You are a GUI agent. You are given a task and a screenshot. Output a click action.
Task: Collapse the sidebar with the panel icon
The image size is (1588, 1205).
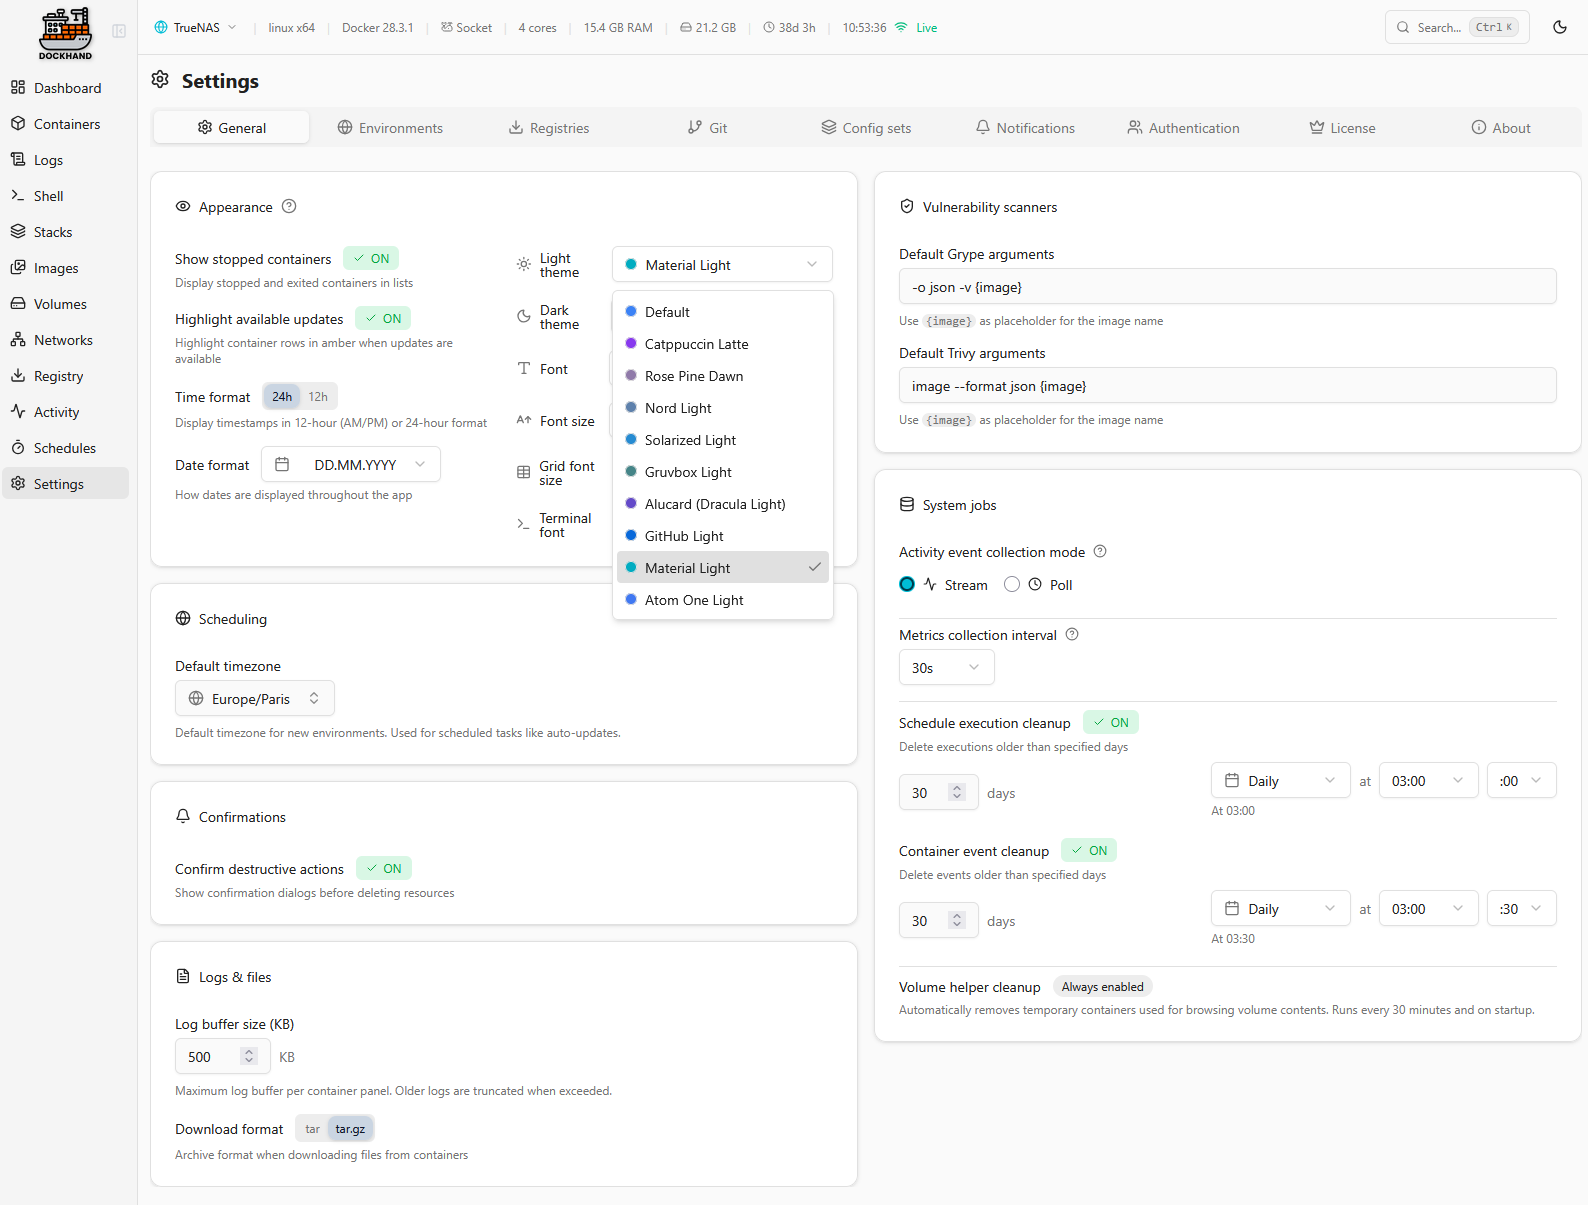[x=119, y=31]
